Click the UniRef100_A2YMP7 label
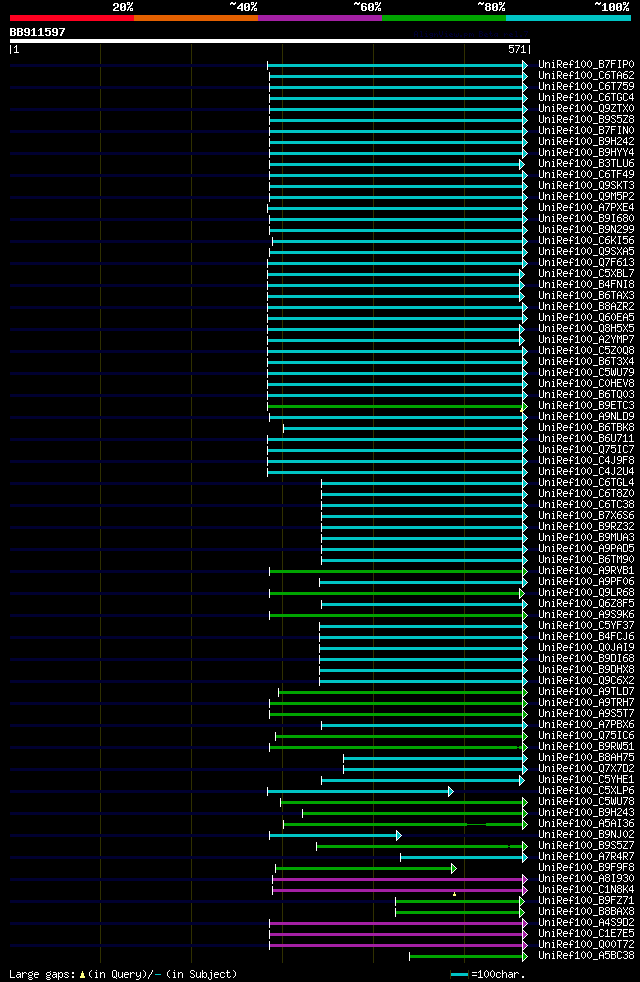This screenshot has width=640, height=982. tap(586, 339)
